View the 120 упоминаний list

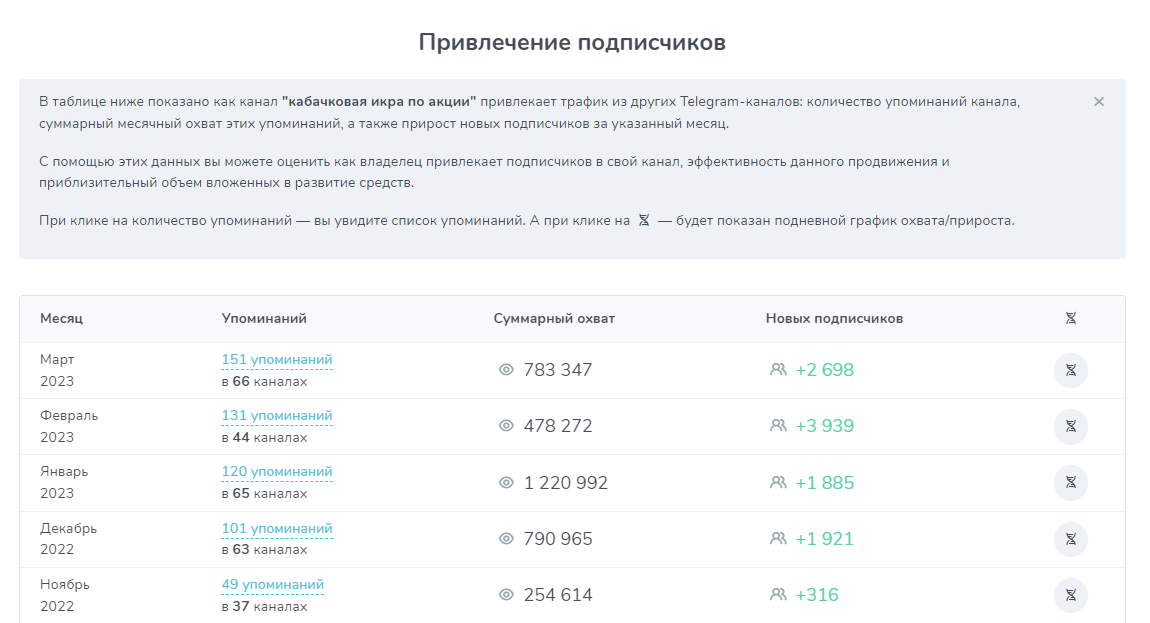(277, 472)
